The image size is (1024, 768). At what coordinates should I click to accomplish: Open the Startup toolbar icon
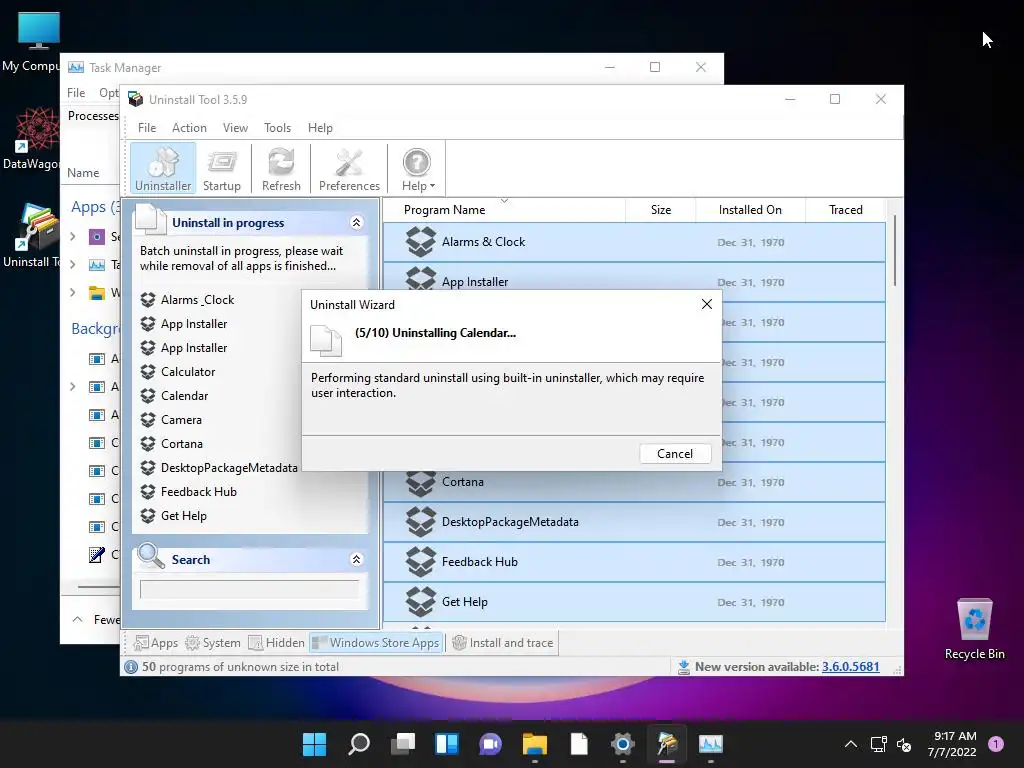coord(222,168)
